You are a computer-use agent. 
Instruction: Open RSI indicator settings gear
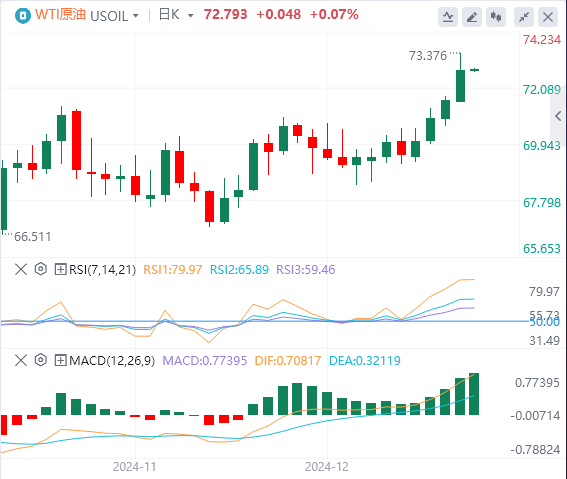[x=41, y=269]
